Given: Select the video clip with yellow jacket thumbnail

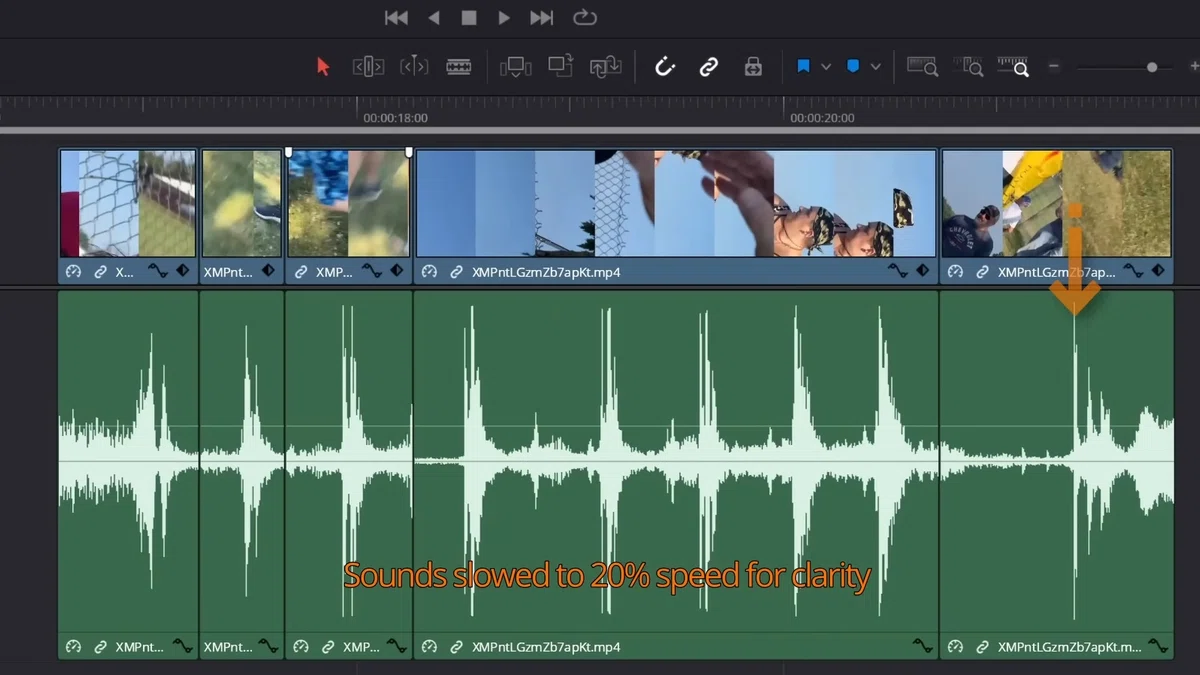Looking at the screenshot, I should tap(1057, 204).
